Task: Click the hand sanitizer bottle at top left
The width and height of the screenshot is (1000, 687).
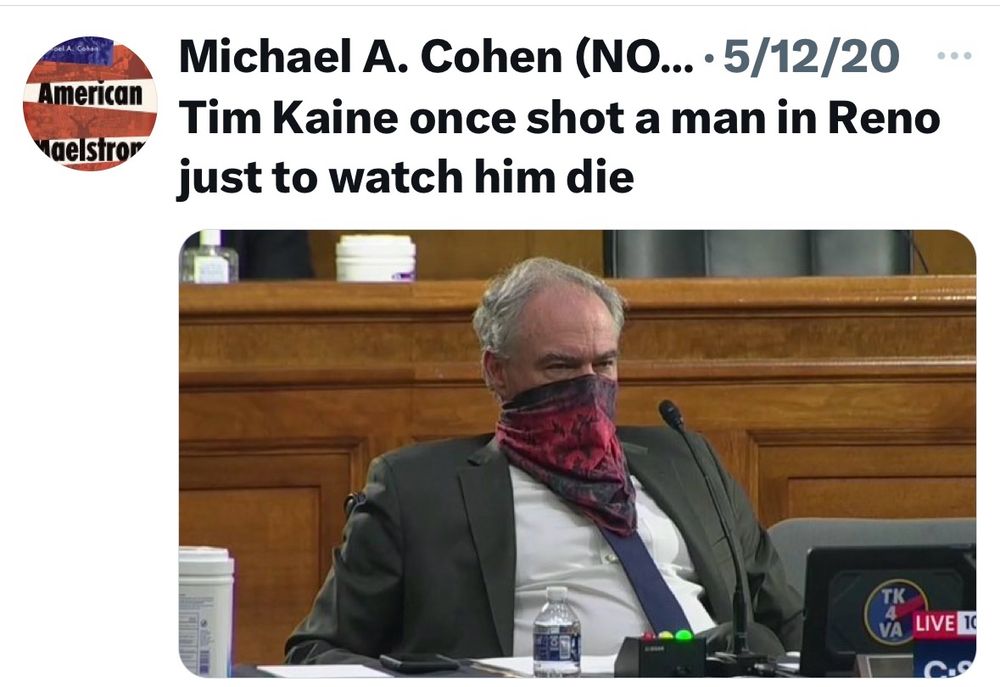Action: point(209,256)
